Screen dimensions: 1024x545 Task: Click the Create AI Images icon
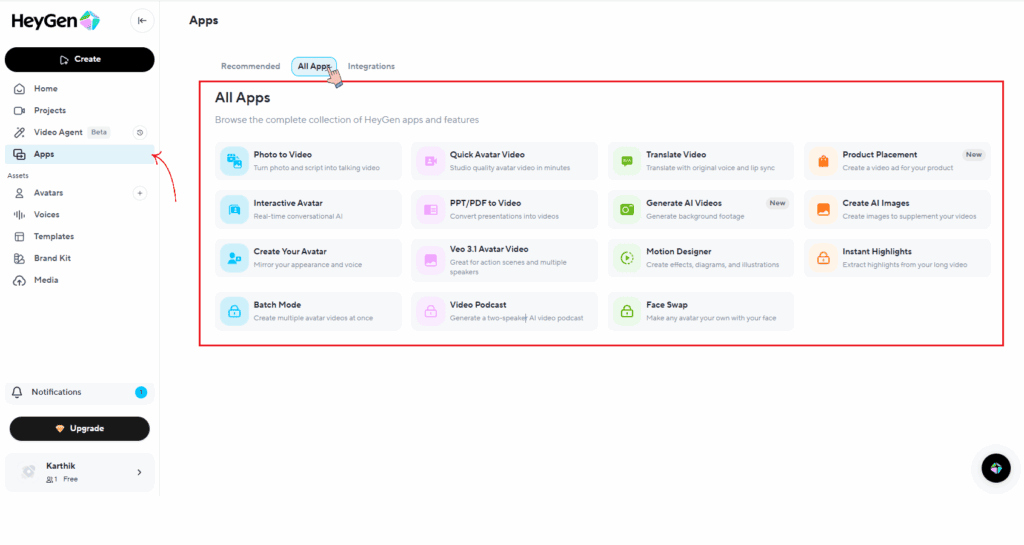pyautogui.click(x=823, y=210)
